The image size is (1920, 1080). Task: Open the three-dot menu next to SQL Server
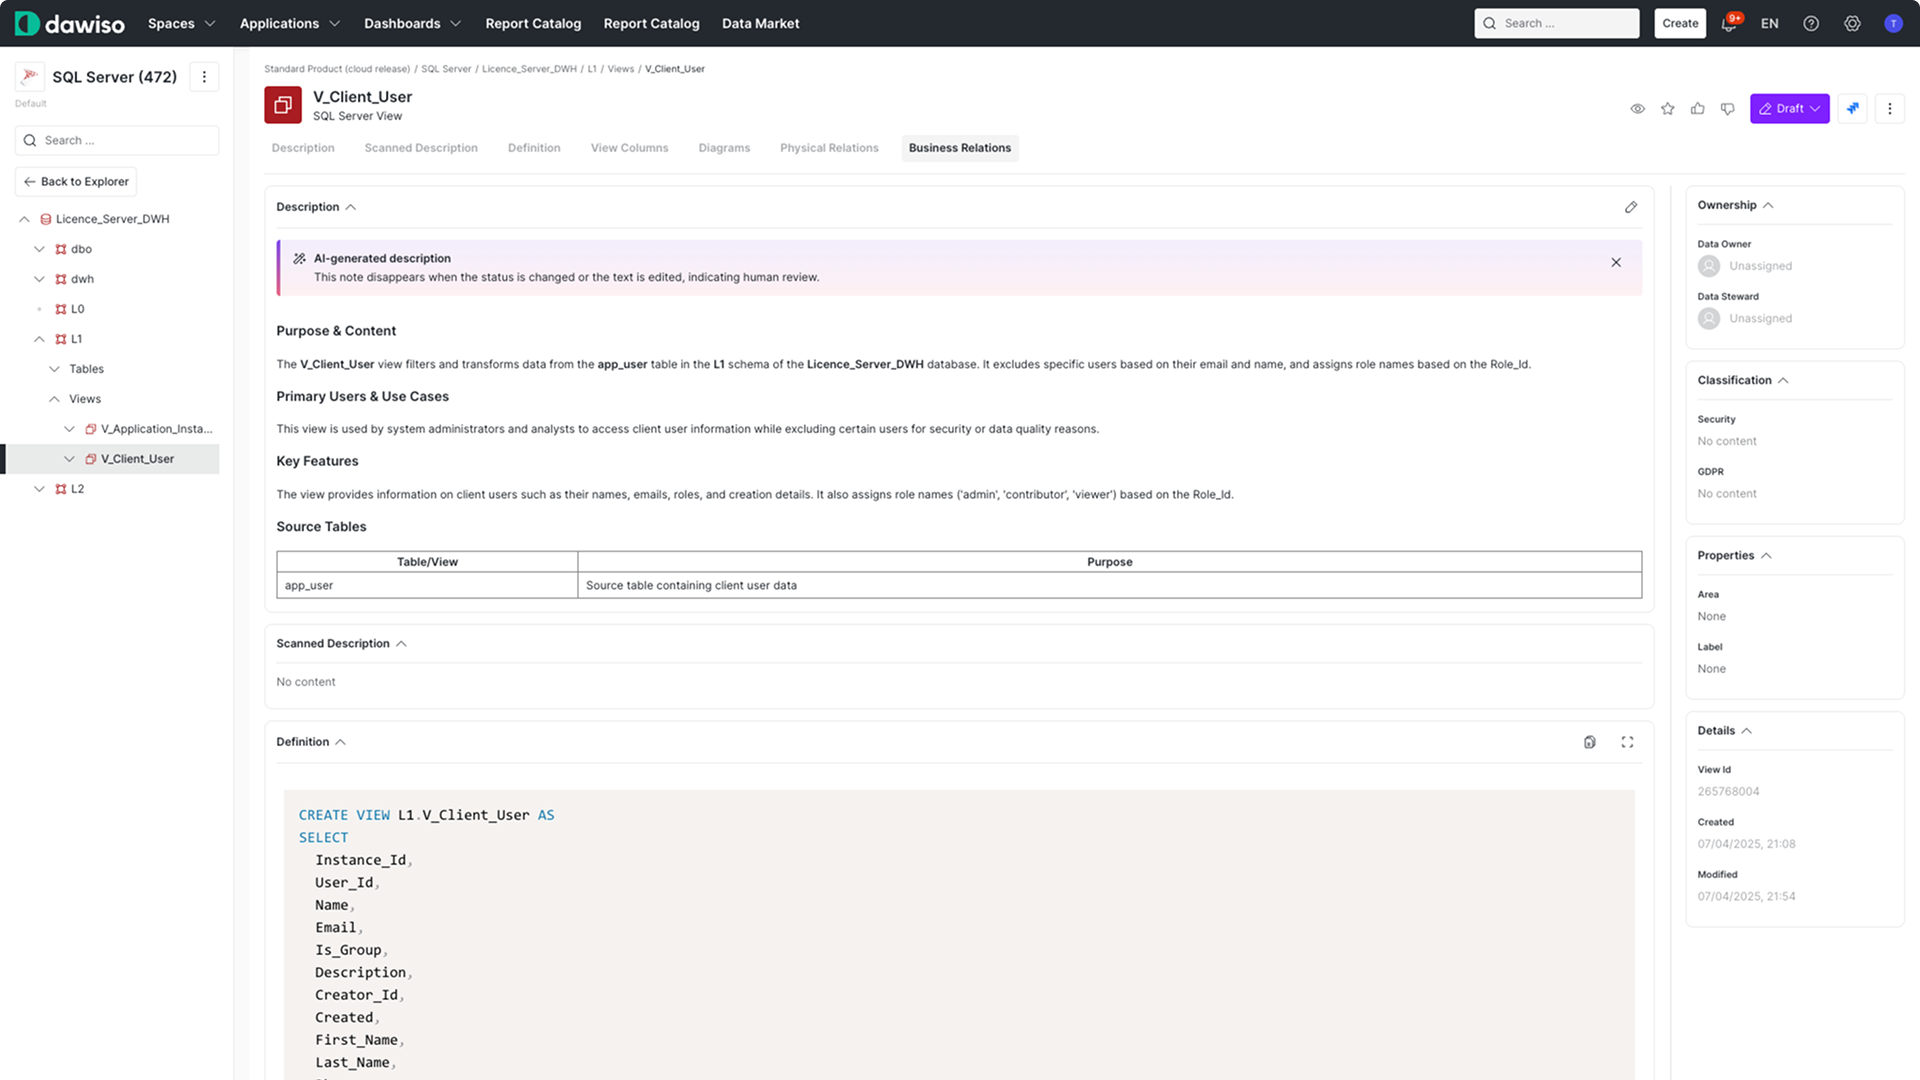204,76
